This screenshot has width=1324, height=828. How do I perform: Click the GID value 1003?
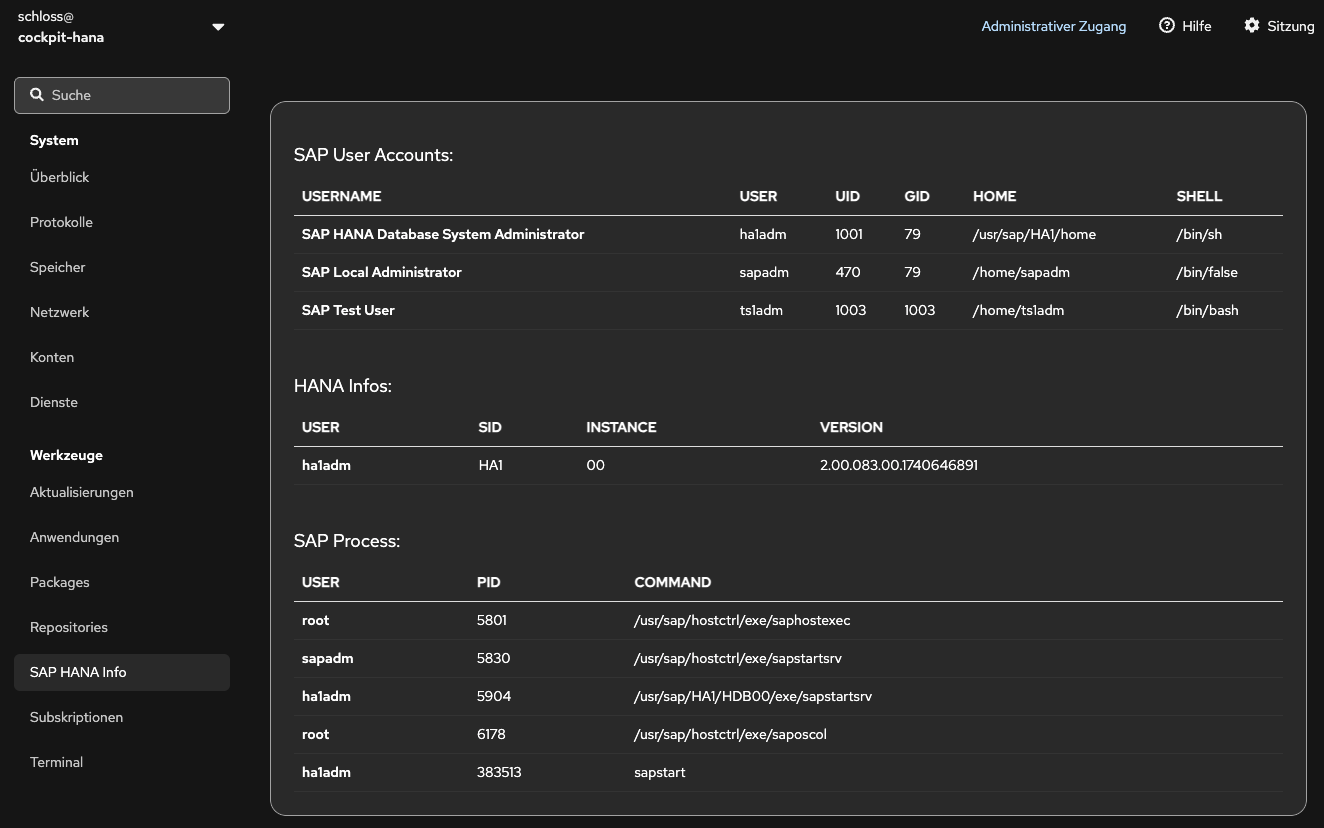click(920, 310)
